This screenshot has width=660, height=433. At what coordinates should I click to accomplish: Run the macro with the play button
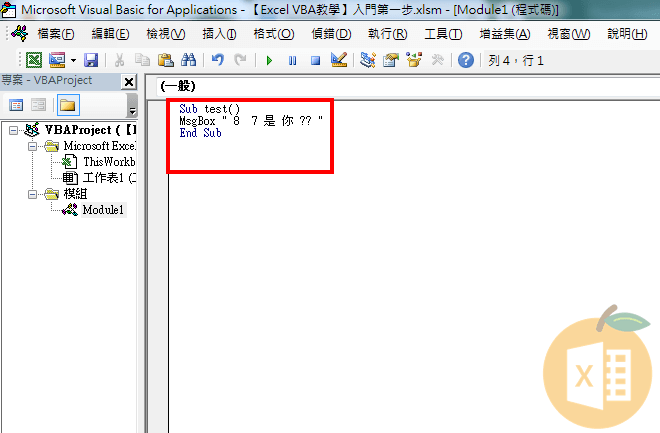(268, 60)
